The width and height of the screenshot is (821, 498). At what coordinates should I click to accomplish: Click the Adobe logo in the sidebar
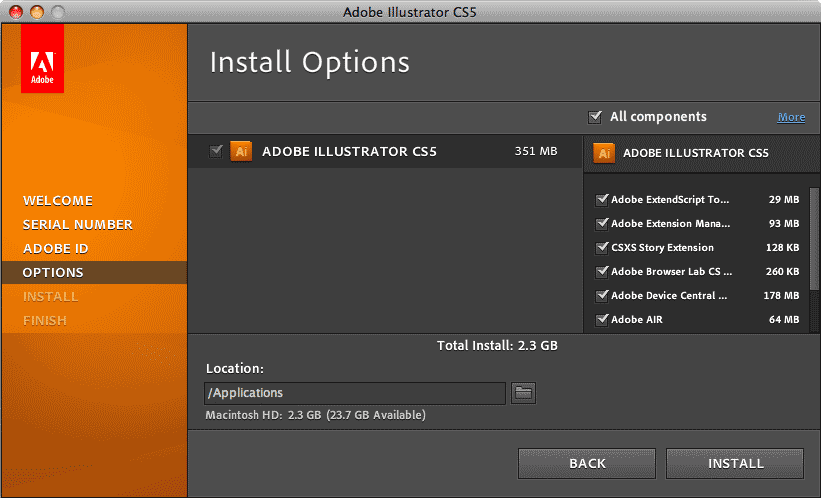(42, 58)
